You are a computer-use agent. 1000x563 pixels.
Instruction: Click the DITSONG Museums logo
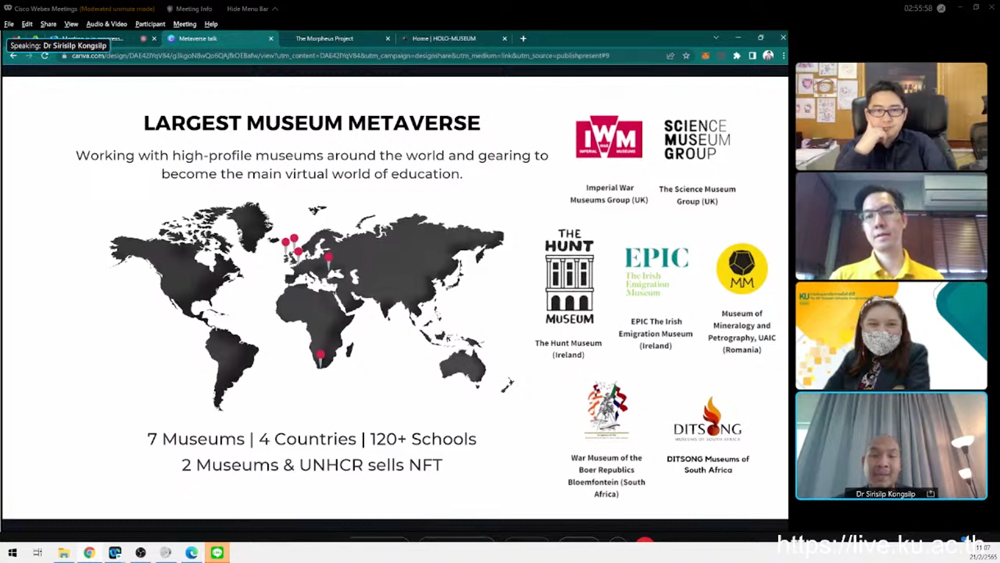(707, 420)
